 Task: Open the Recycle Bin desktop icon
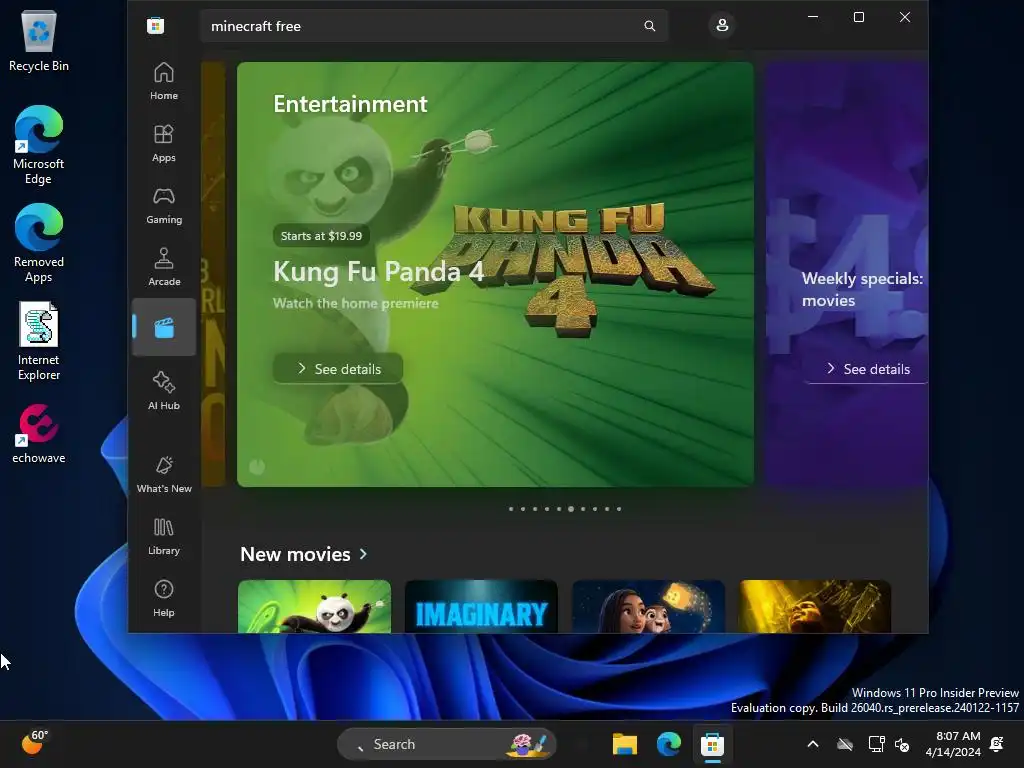click(x=39, y=41)
